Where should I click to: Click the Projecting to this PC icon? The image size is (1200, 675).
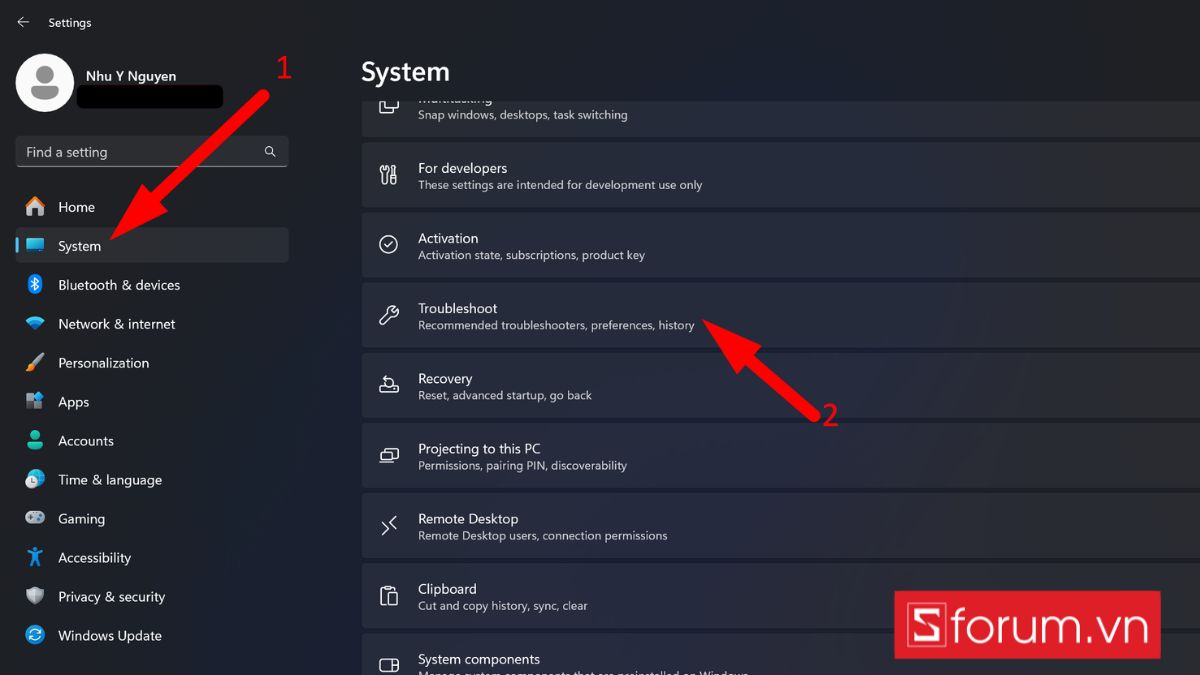tap(389, 455)
